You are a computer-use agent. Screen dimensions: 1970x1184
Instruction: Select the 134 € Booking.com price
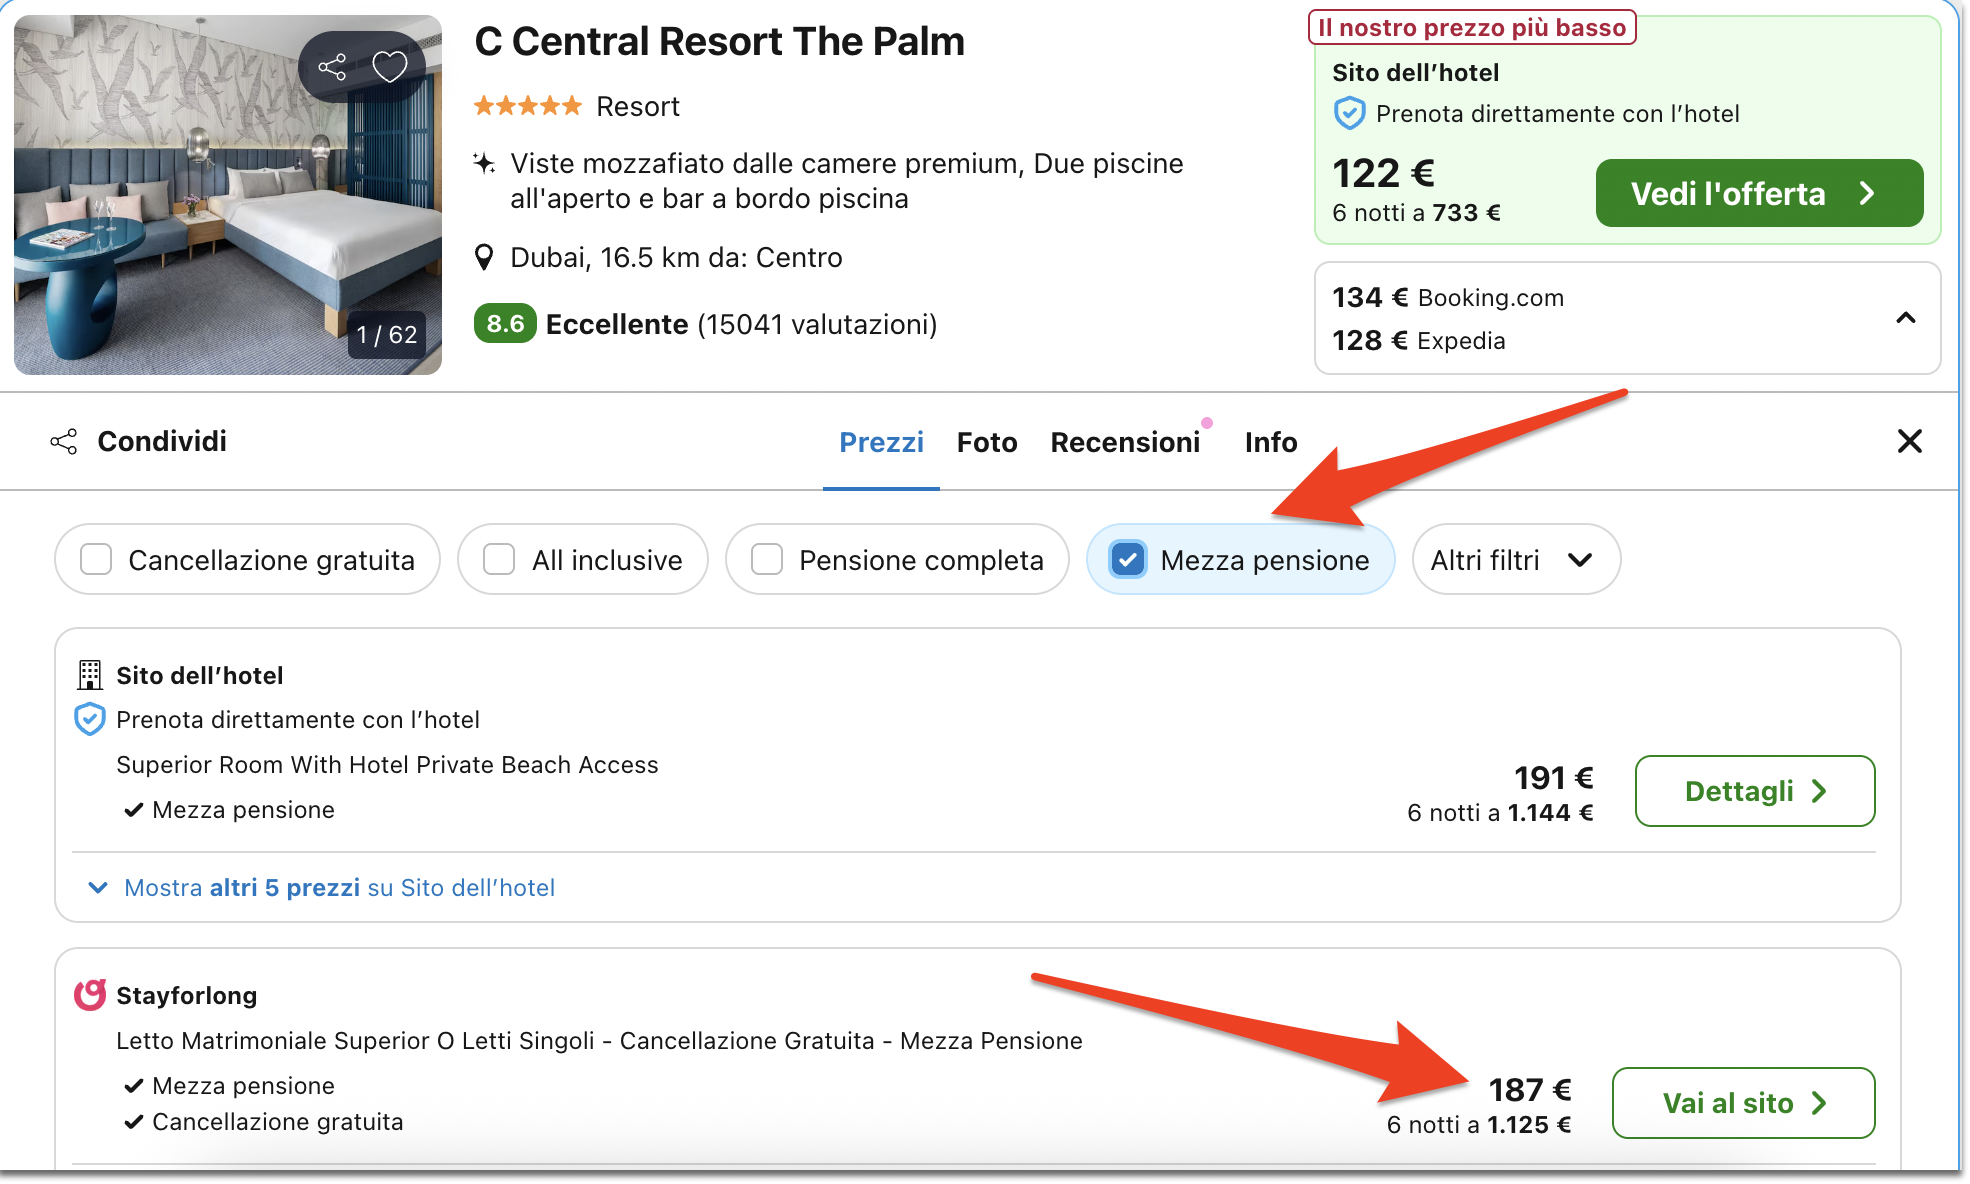(x=1448, y=298)
